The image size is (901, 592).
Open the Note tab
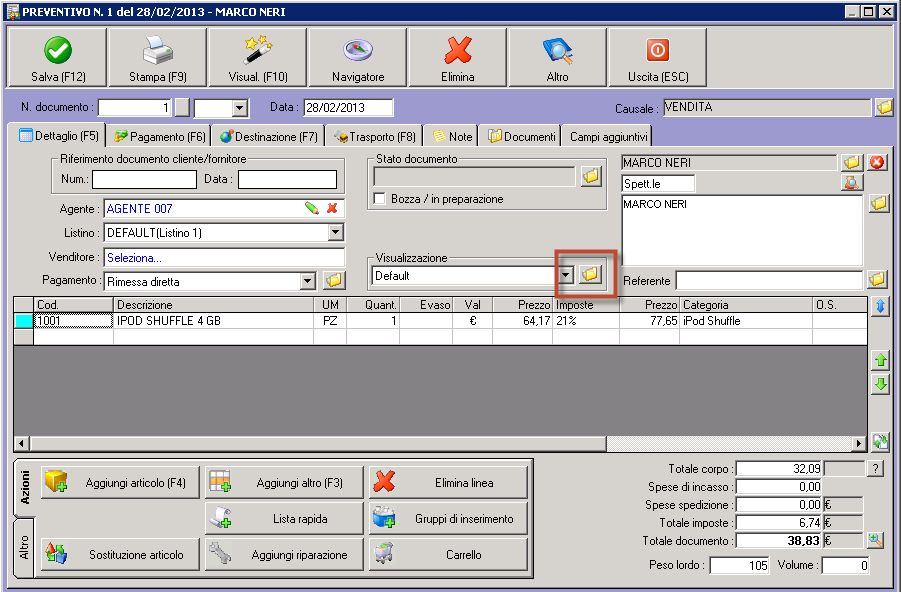452,137
